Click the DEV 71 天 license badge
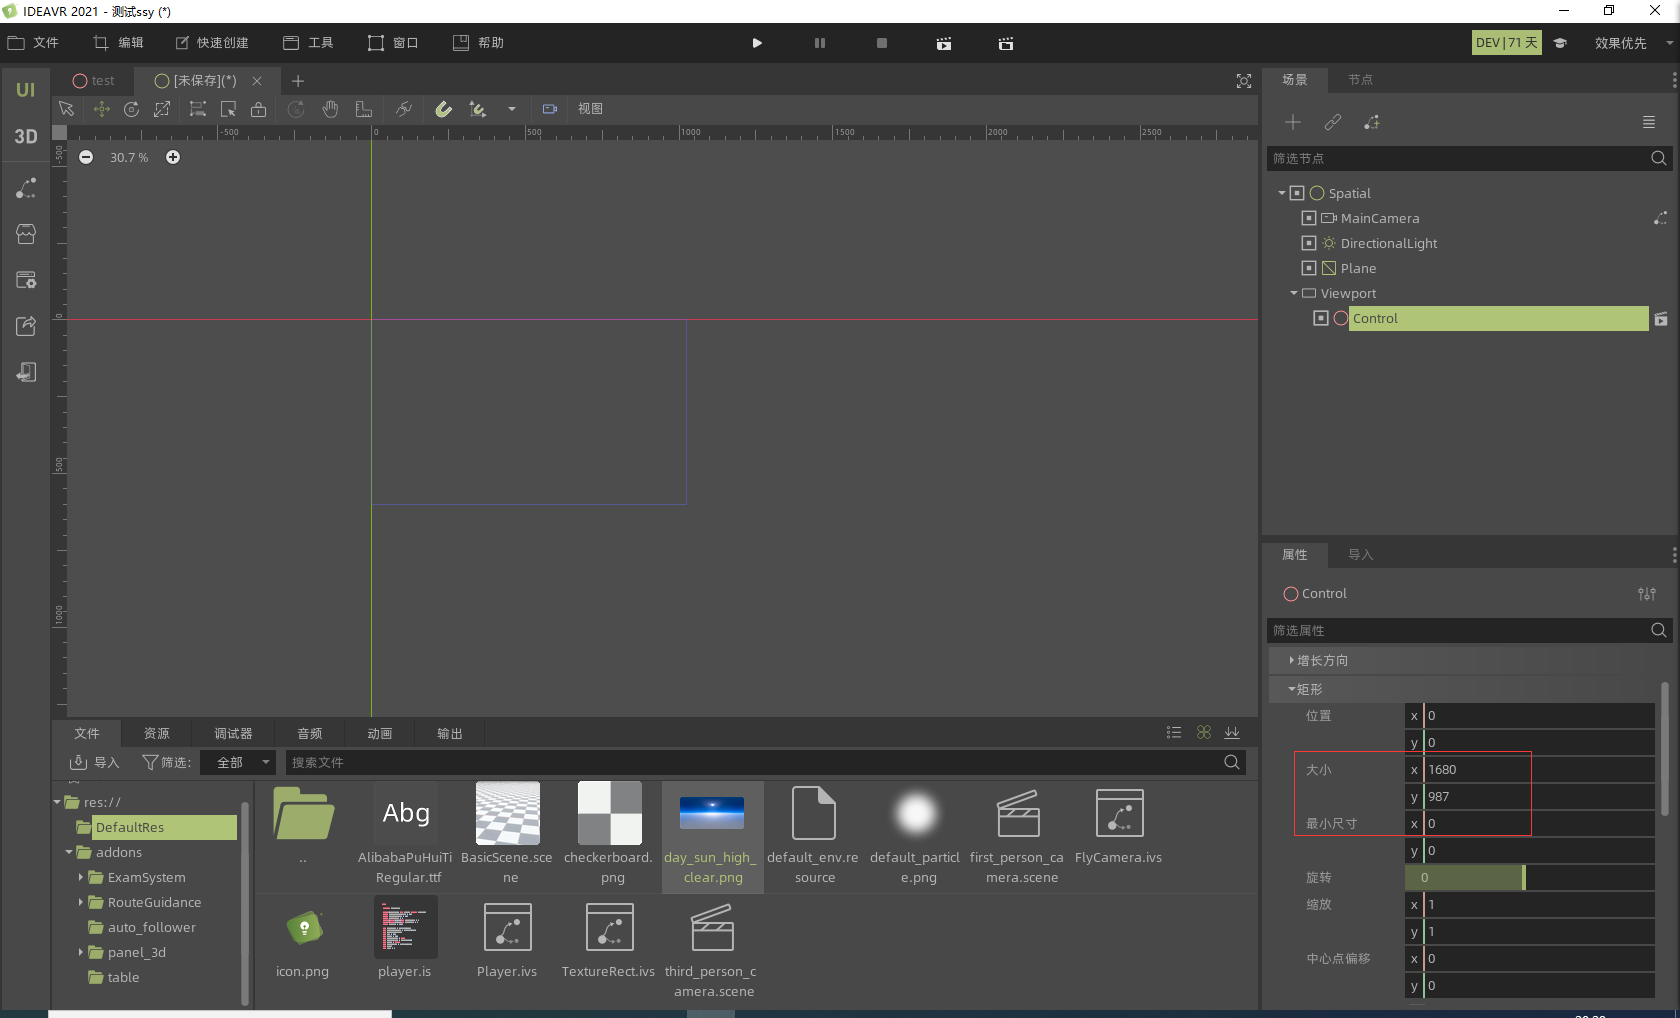Image resolution: width=1680 pixels, height=1018 pixels. (x=1506, y=43)
